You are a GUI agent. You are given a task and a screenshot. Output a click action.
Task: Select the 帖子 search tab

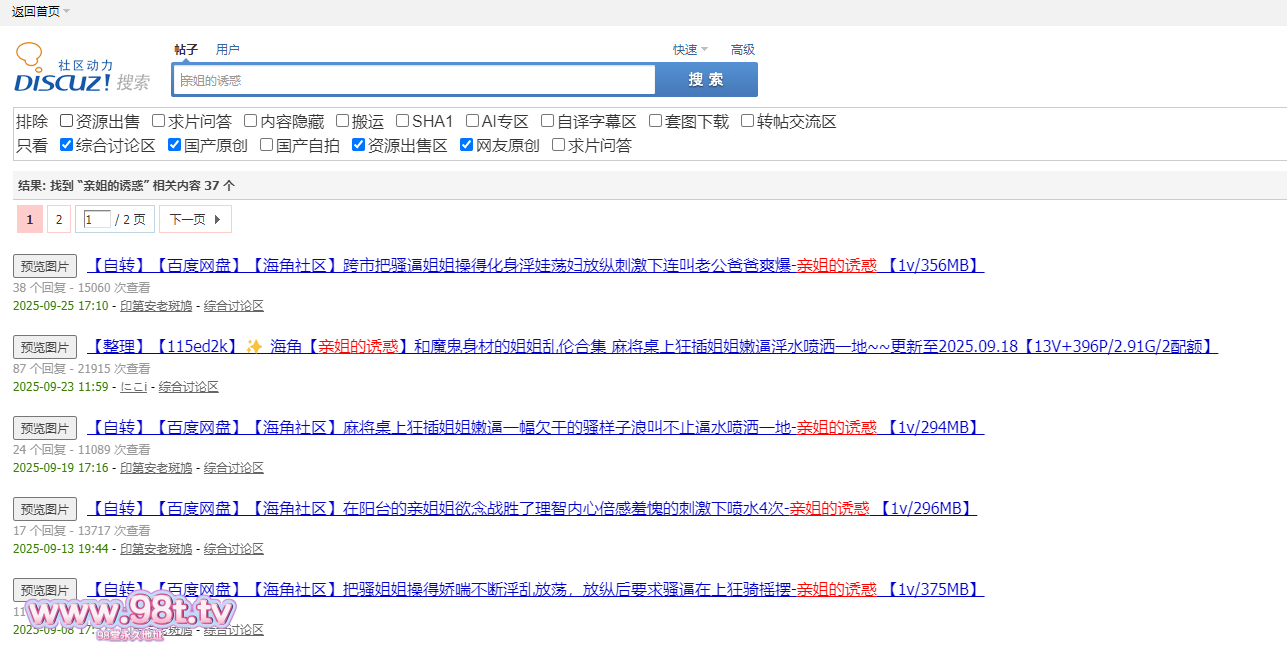coord(186,49)
